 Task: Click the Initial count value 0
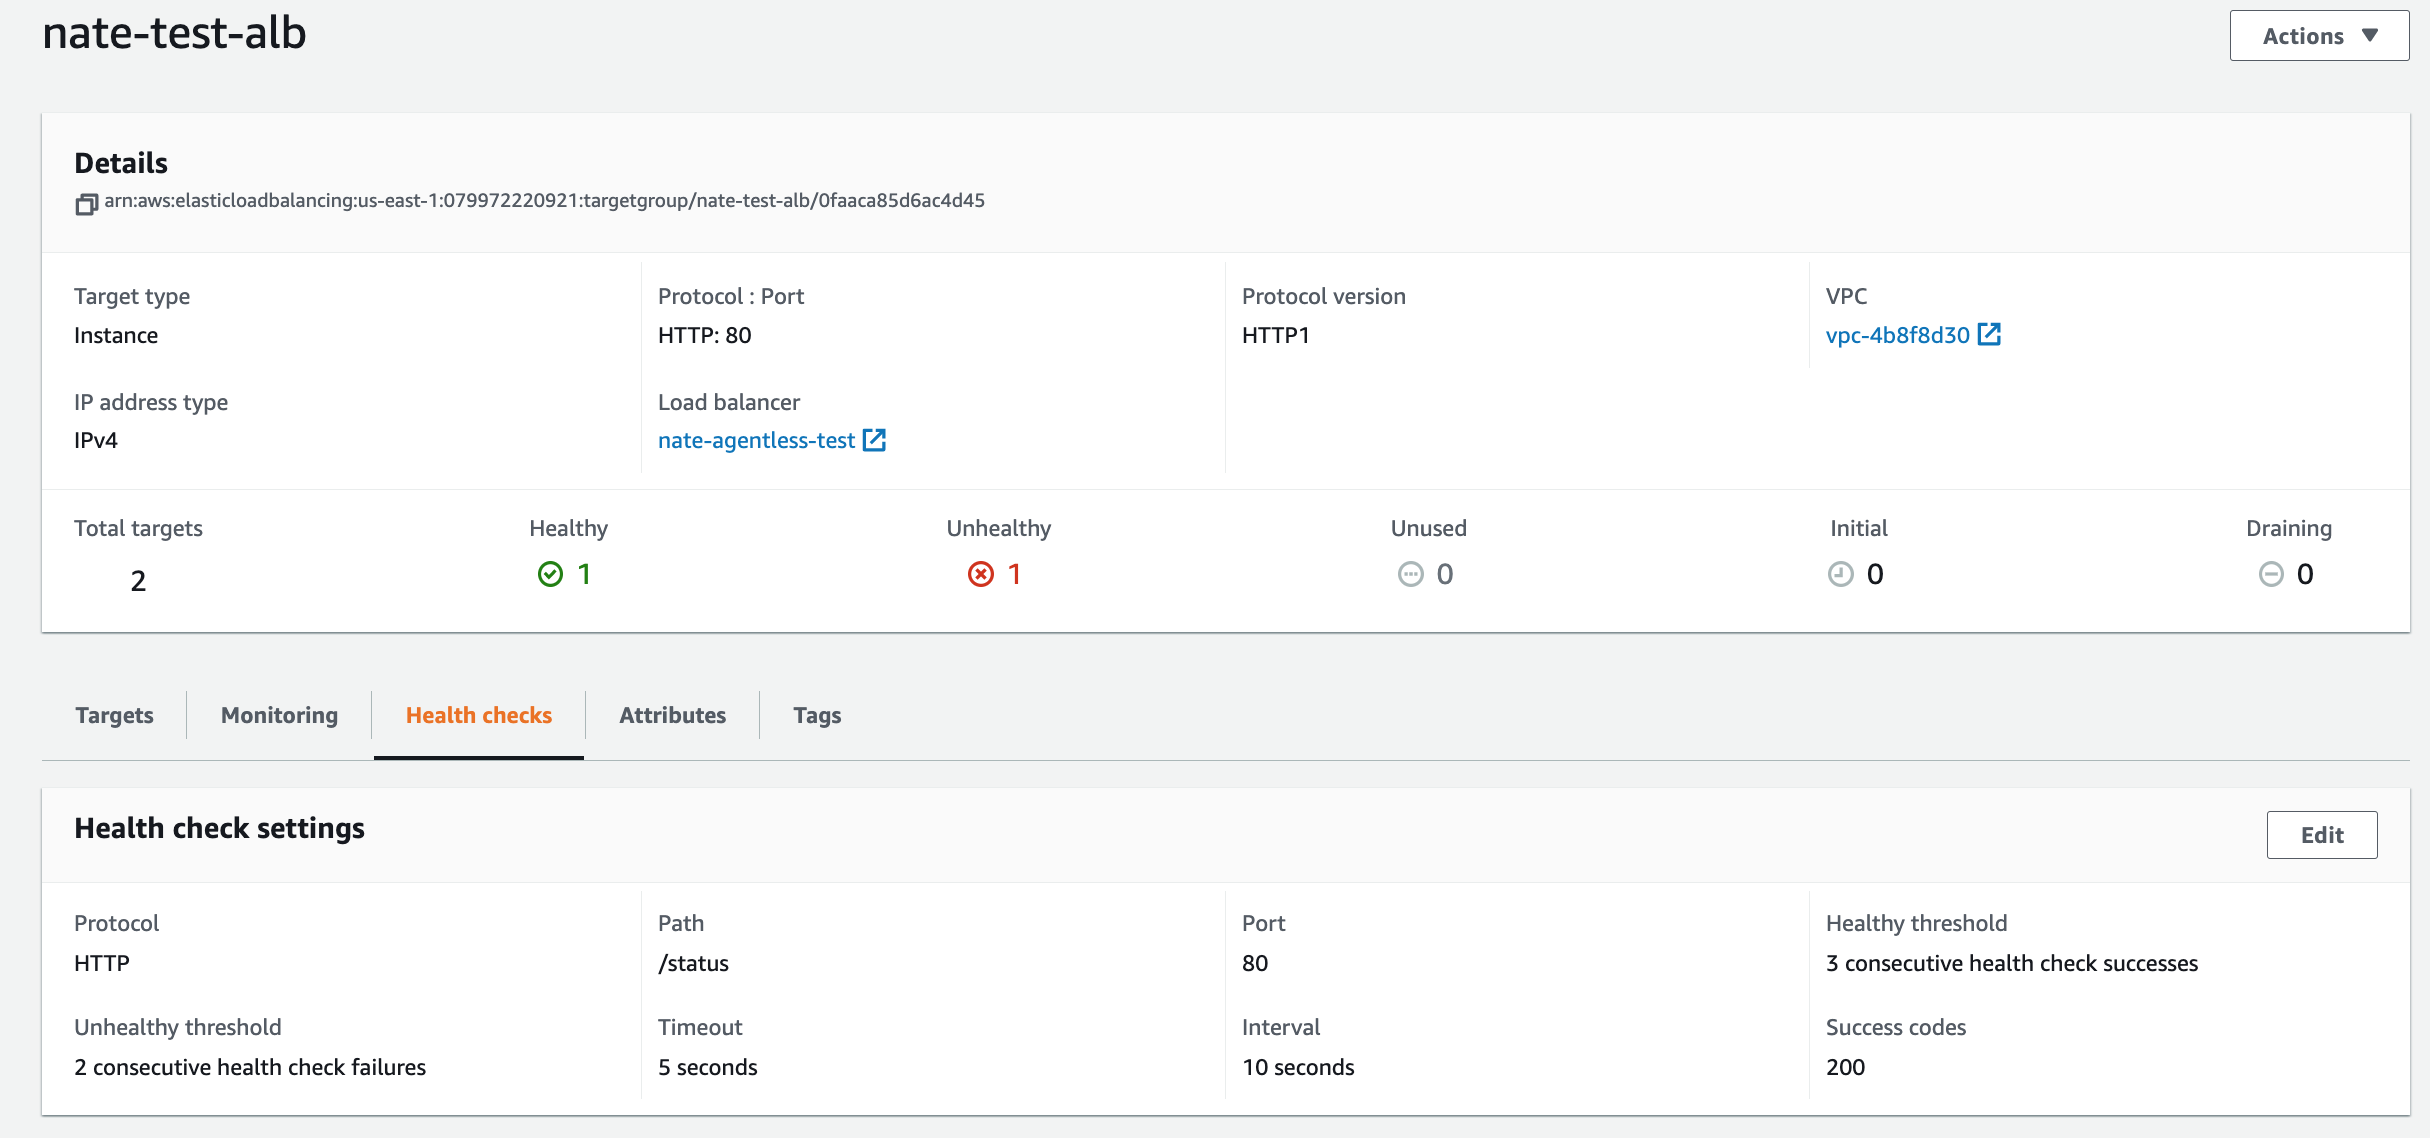click(1875, 574)
